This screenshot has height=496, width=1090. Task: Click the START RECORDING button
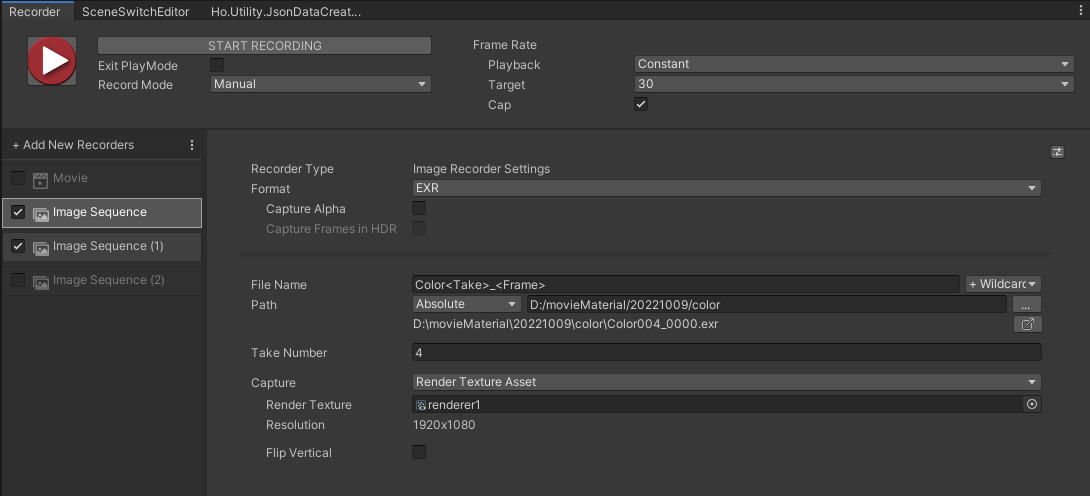pyautogui.click(x=264, y=46)
